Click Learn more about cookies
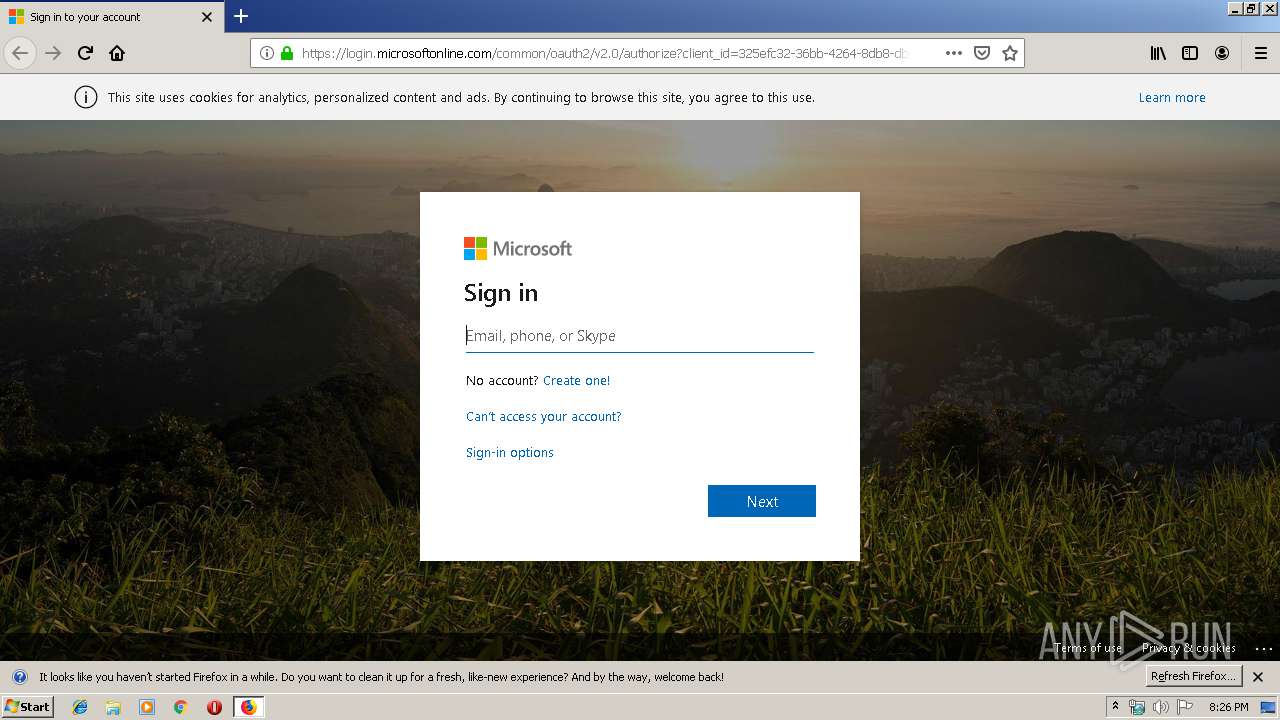This screenshot has height=720, width=1280. tap(1172, 97)
